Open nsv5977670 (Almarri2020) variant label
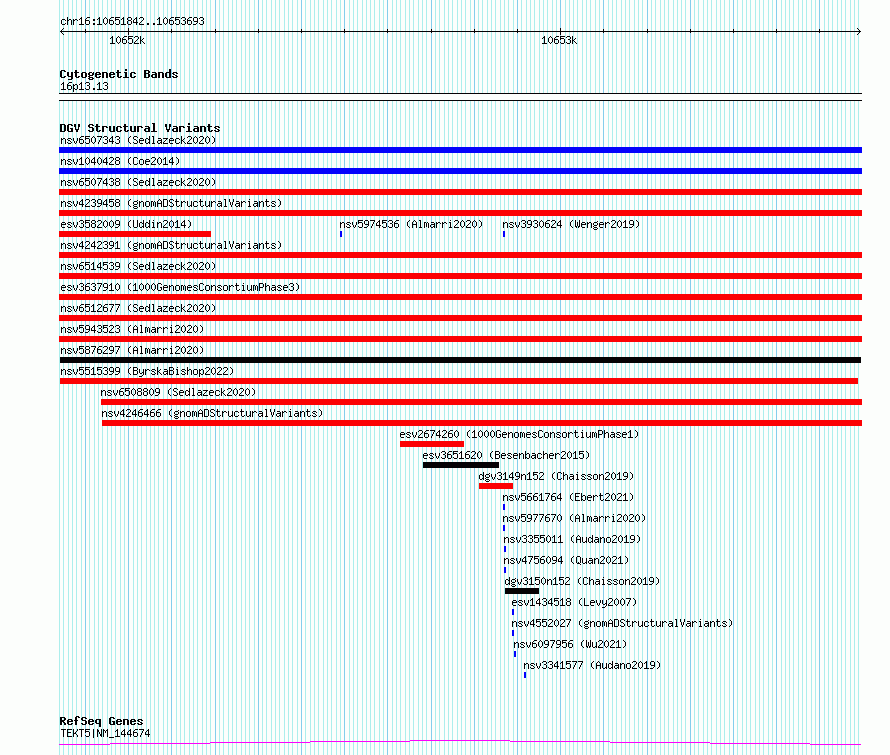The width and height of the screenshot is (890, 755). point(574,518)
